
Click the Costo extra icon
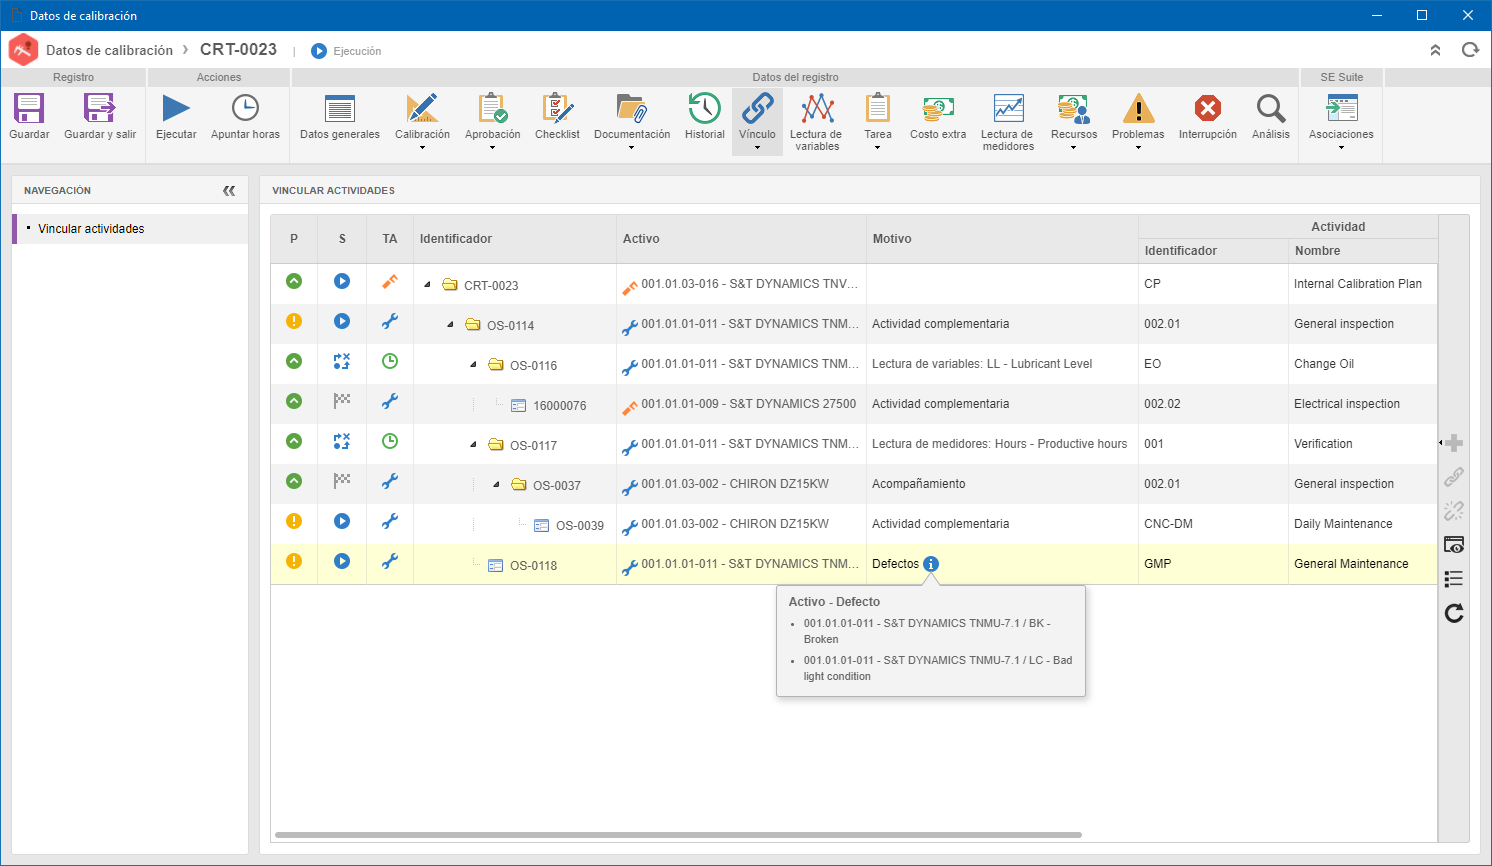pyautogui.click(x=938, y=108)
